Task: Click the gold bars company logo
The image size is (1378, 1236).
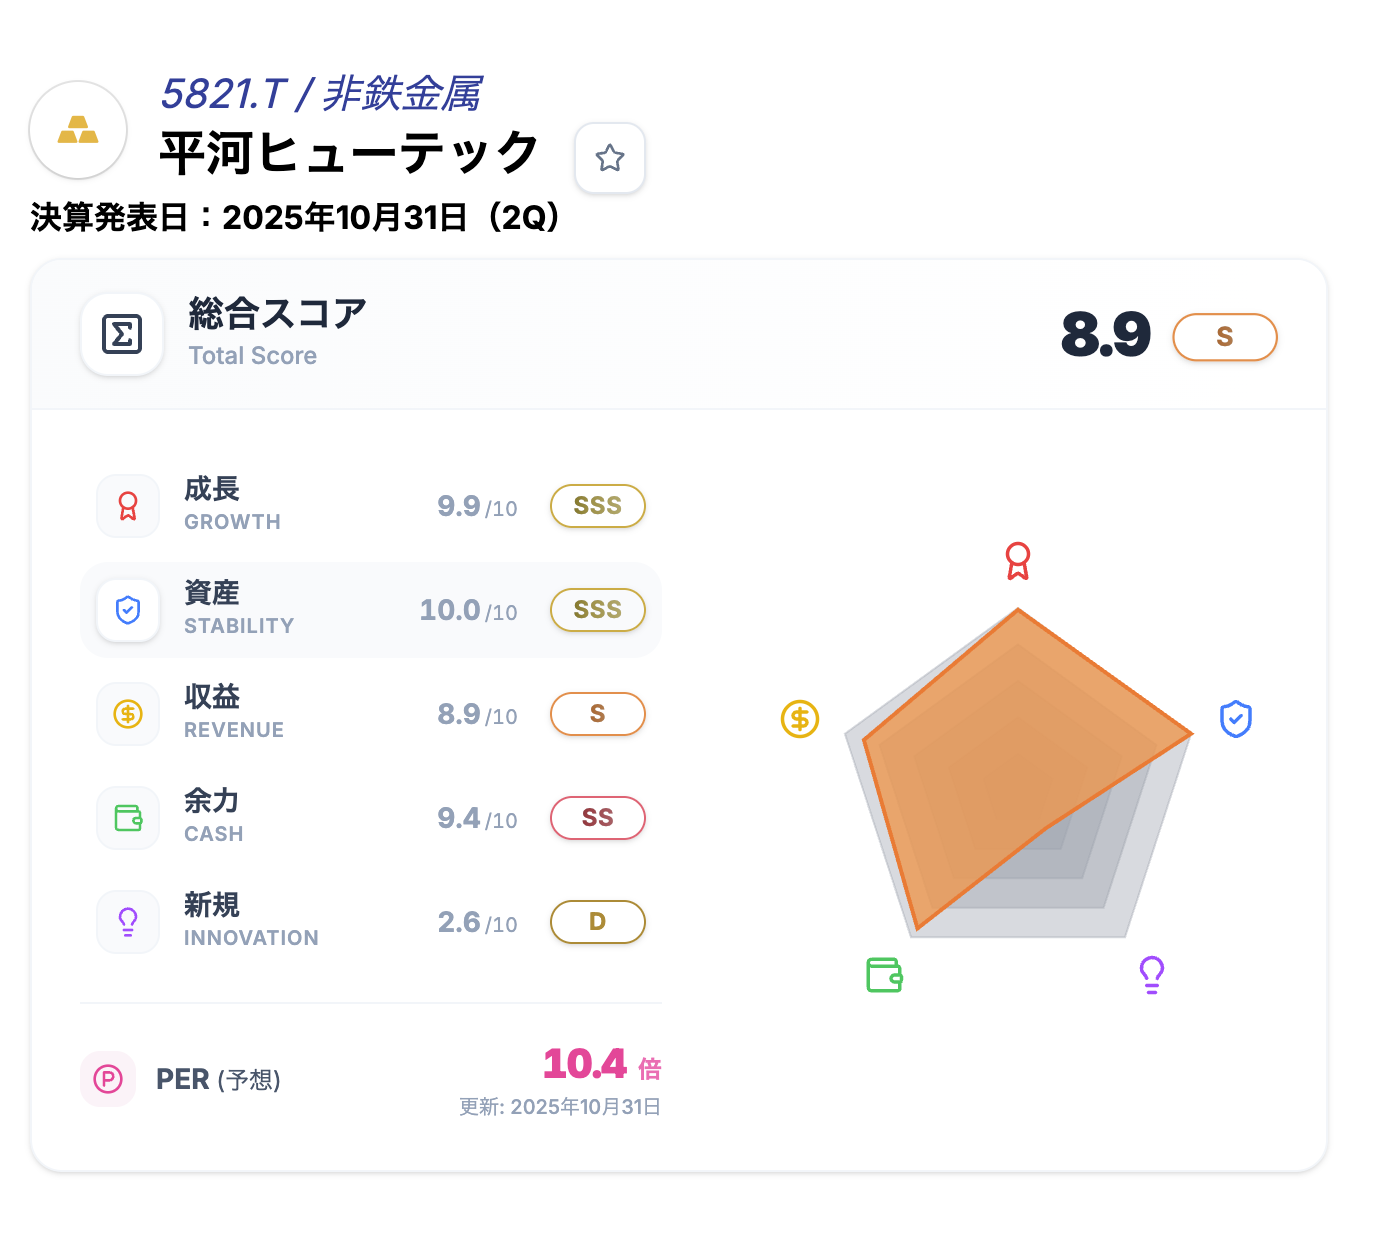Action: pos(78,130)
